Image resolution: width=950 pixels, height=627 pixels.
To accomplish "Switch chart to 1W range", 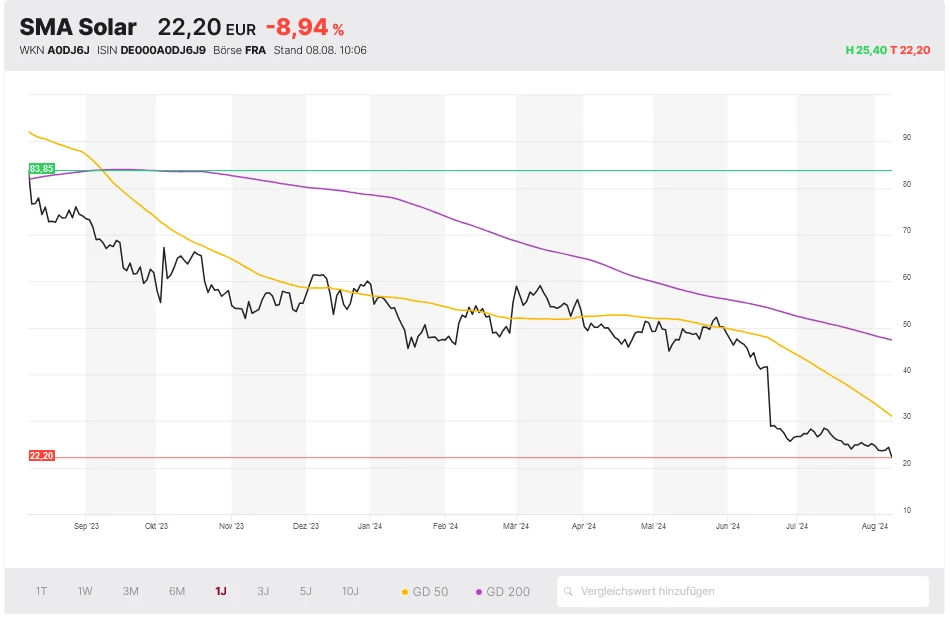I will coord(85,591).
